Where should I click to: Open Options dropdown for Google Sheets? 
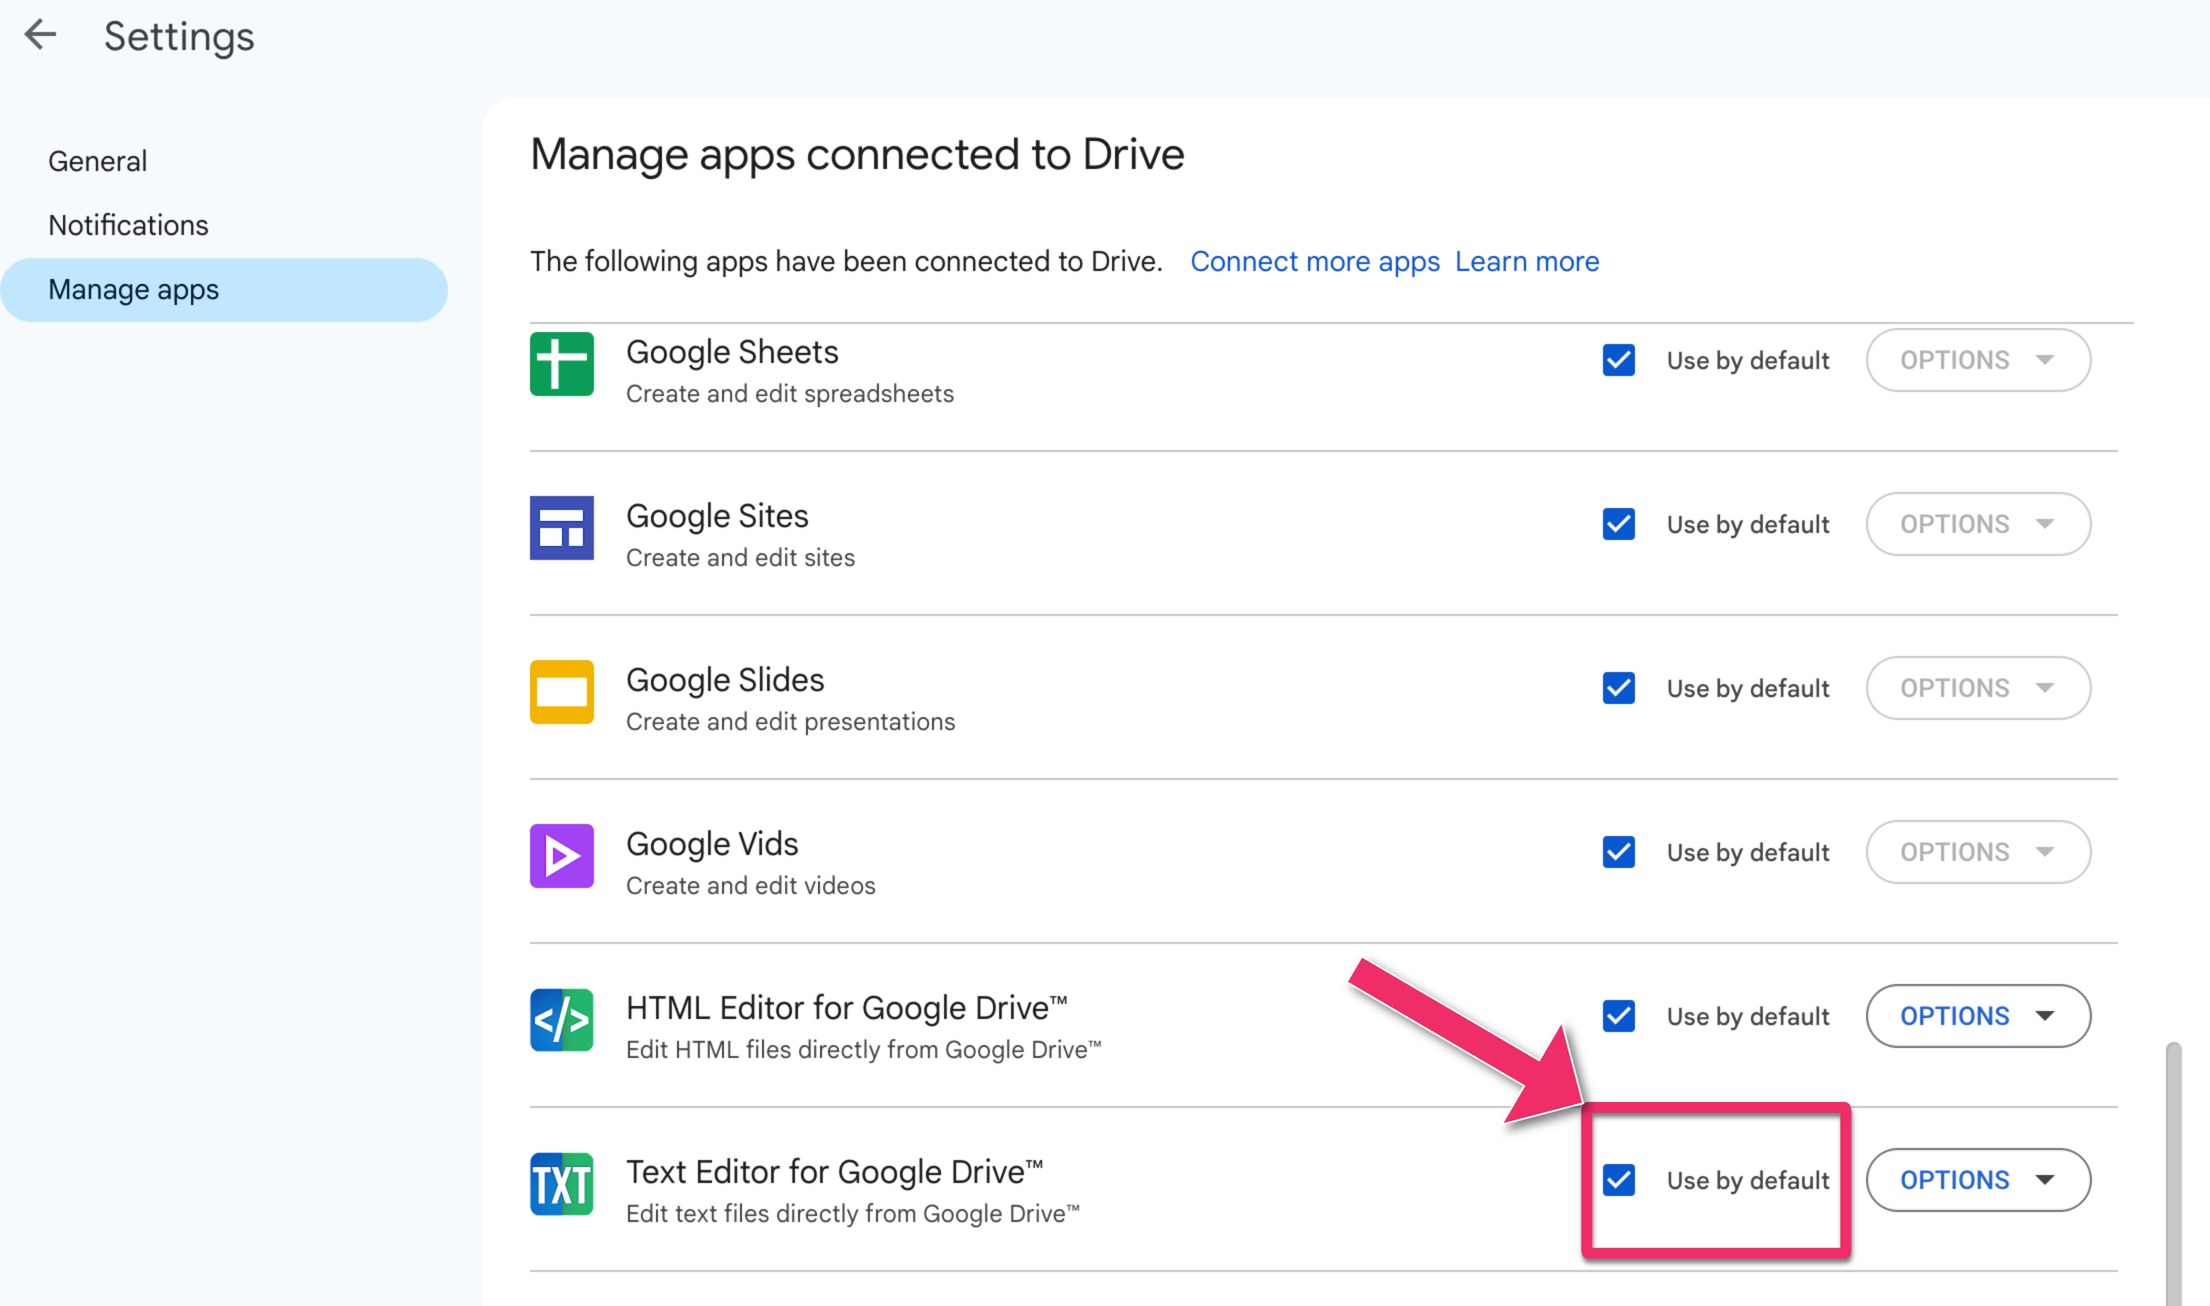[x=1978, y=360]
